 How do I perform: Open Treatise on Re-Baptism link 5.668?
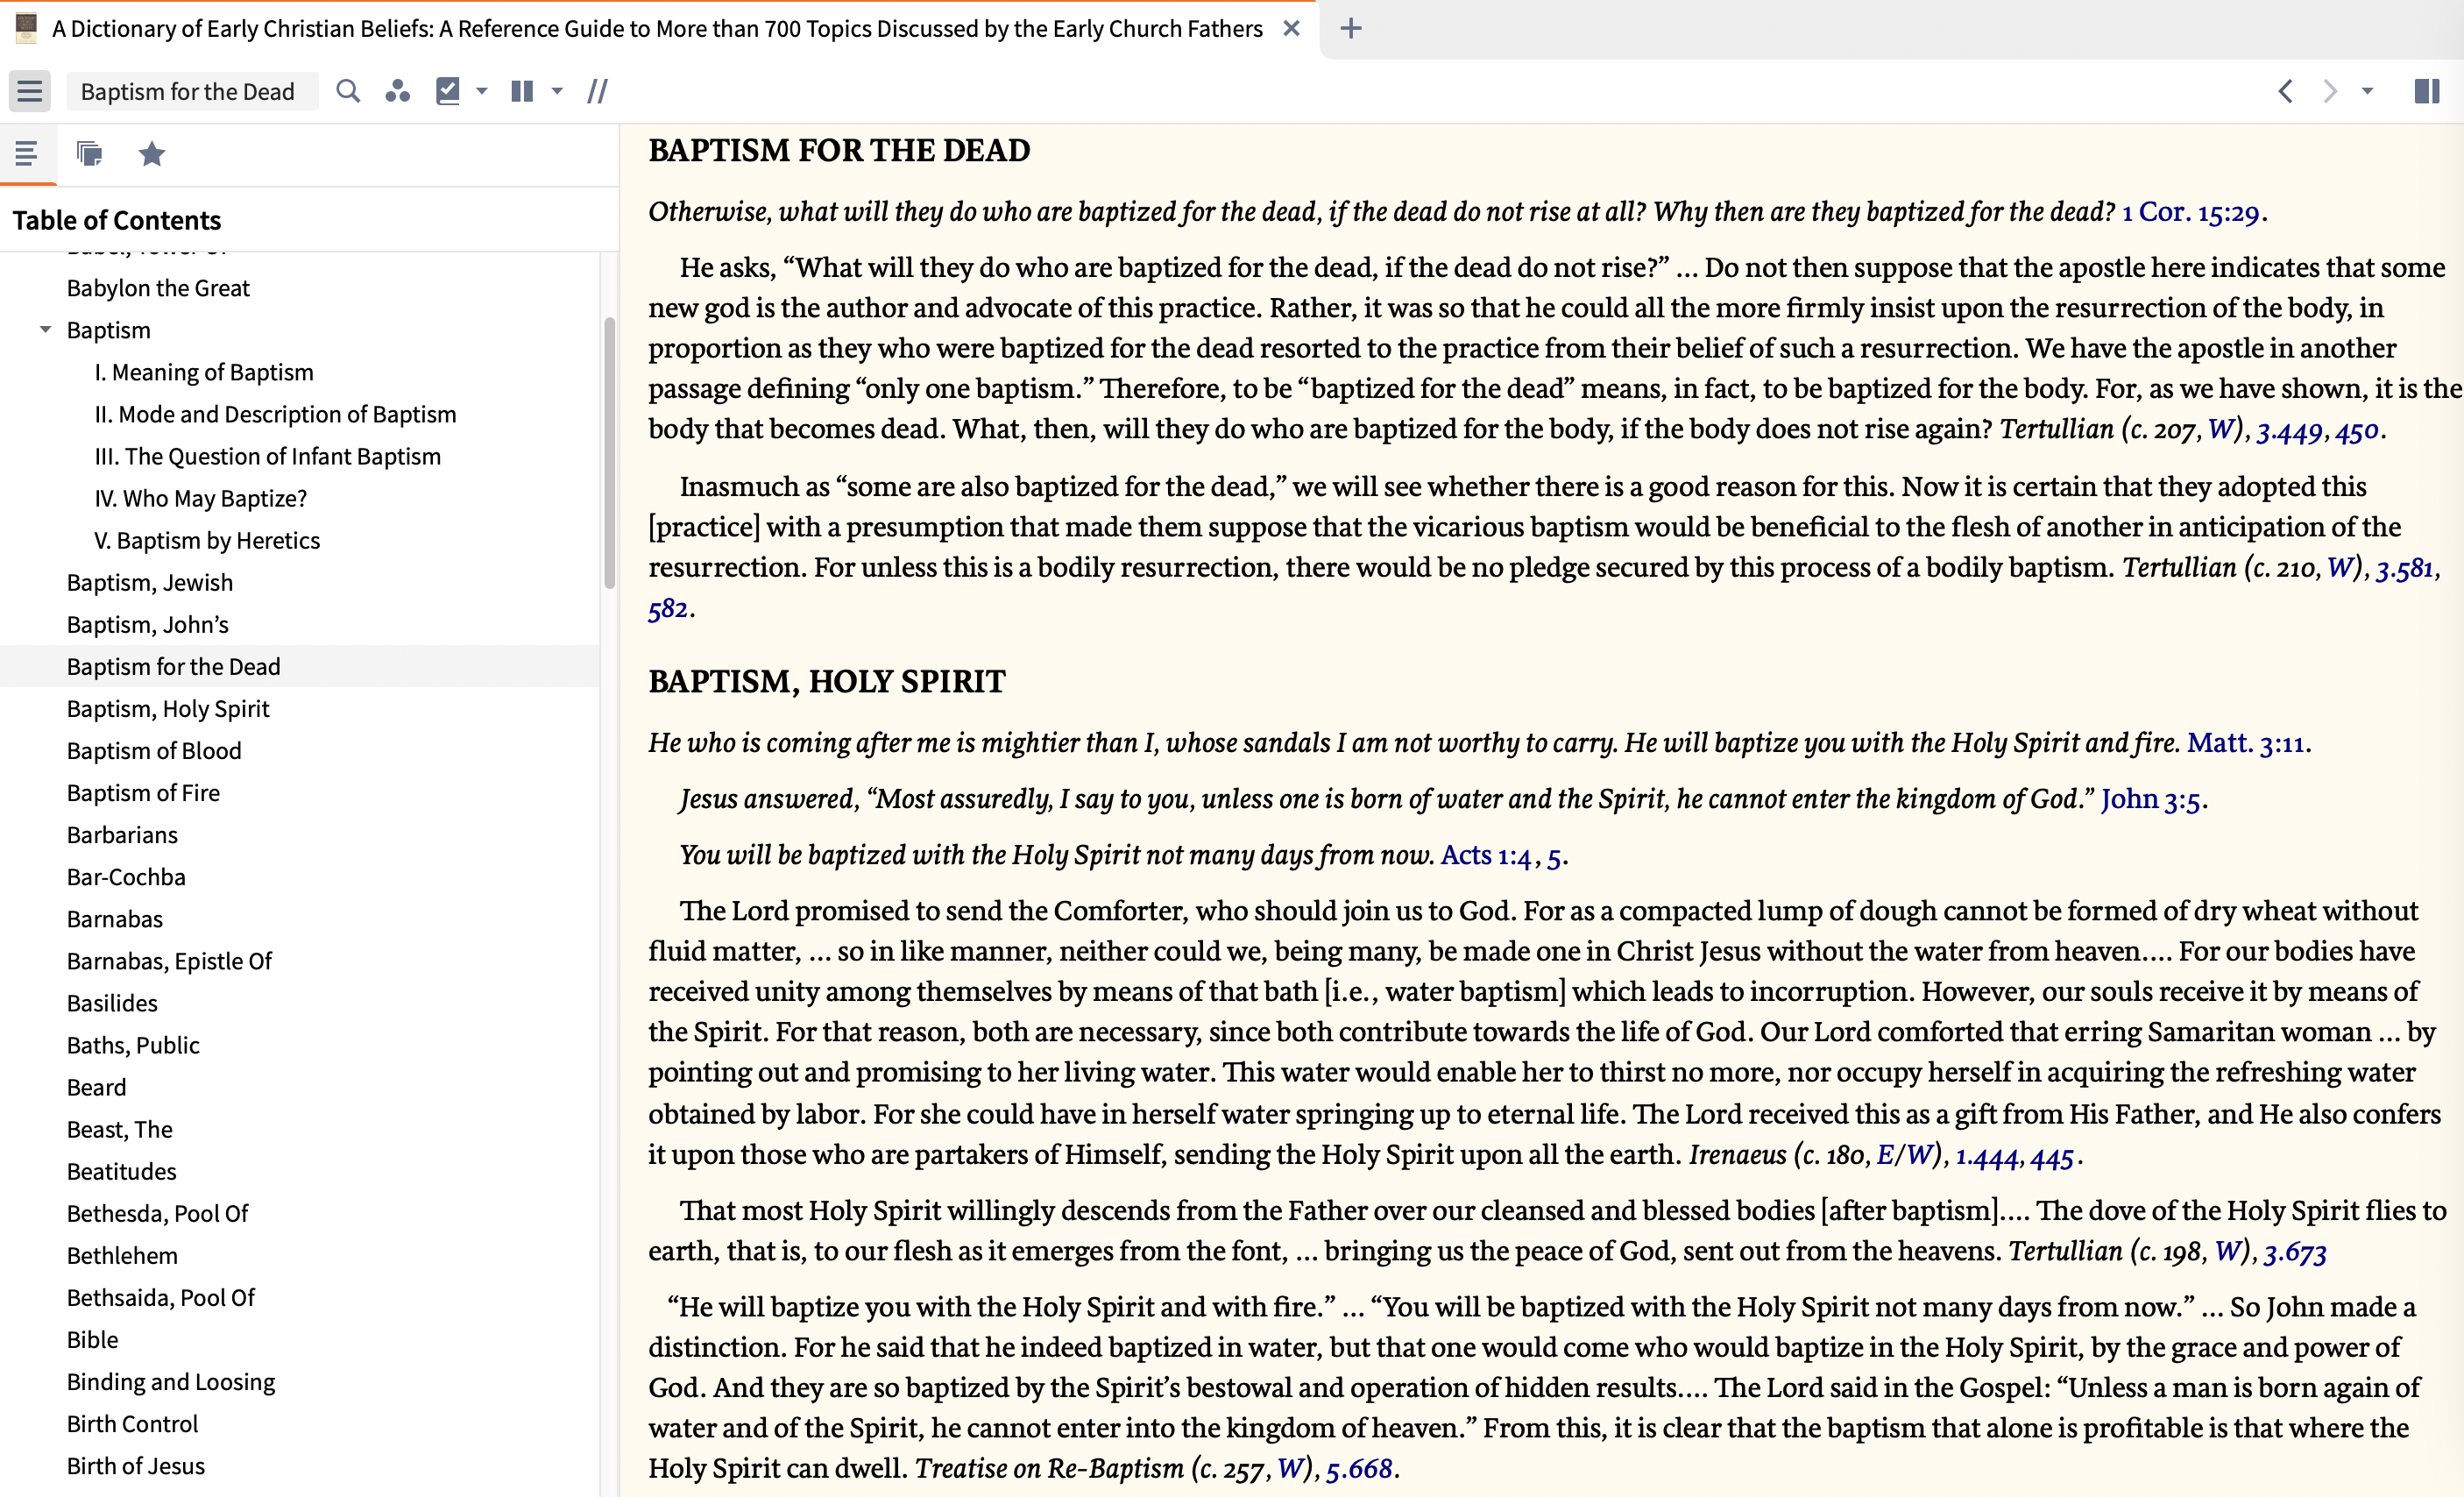pyautogui.click(x=1359, y=1468)
